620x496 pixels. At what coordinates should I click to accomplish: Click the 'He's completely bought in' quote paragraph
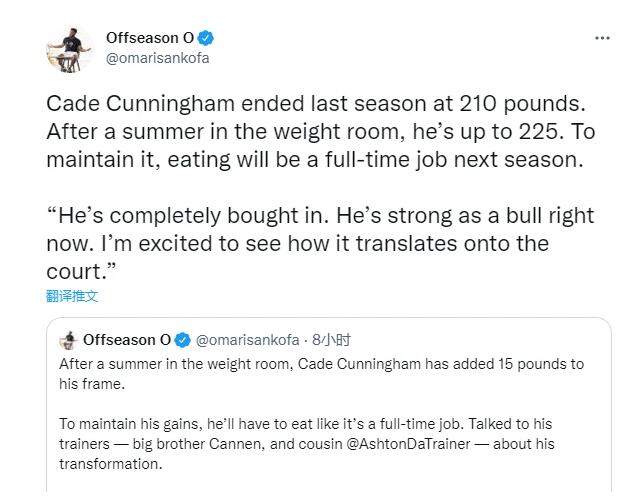point(320,216)
